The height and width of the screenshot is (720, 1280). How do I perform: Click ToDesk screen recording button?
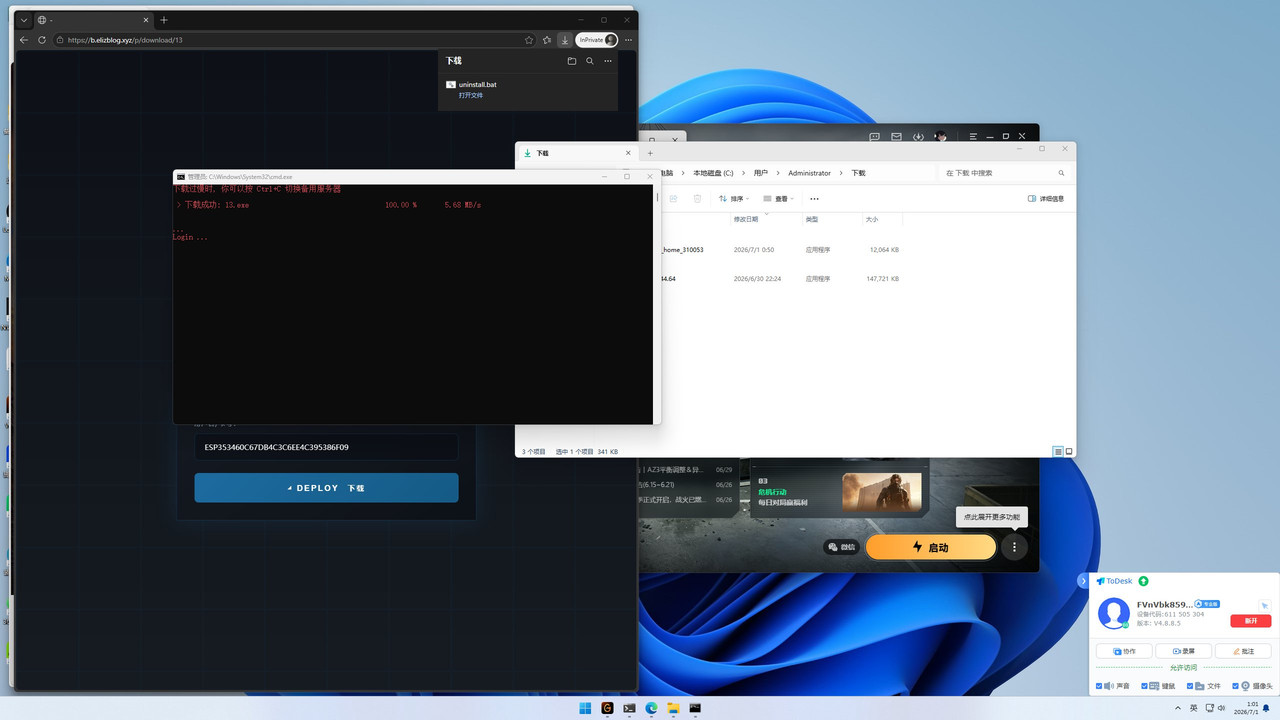click(x=1183, y=651)
